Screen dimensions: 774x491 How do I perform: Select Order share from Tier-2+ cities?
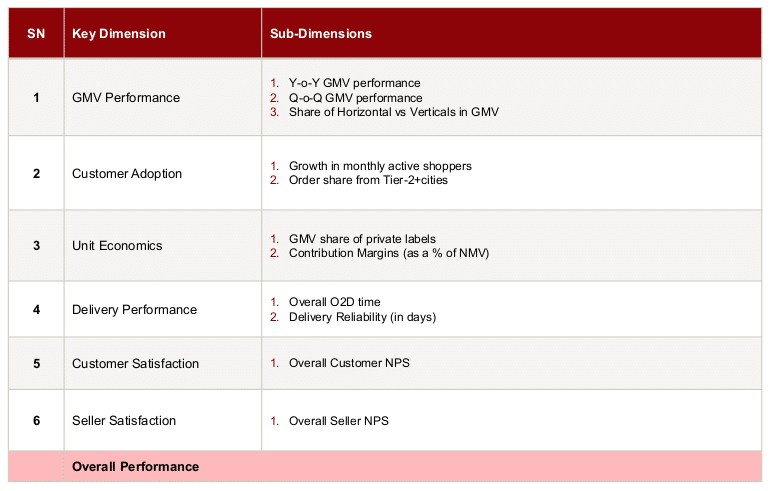pyautogui.click(x=368, y=180)
